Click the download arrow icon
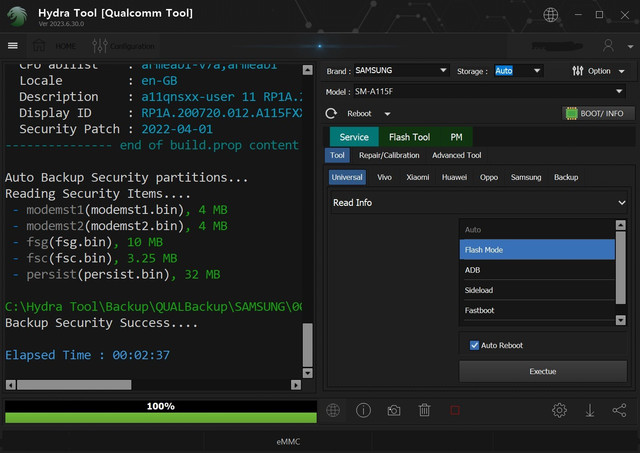The width and height of the screenshot is (640, 453). (x=590, y=410)
